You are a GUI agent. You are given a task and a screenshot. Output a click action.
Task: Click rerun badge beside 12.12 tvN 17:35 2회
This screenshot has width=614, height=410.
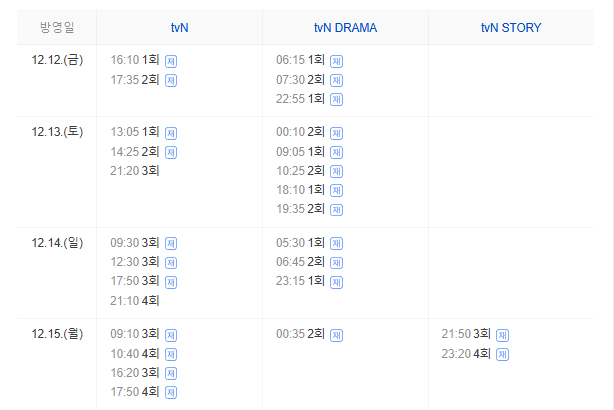[171, 80]
